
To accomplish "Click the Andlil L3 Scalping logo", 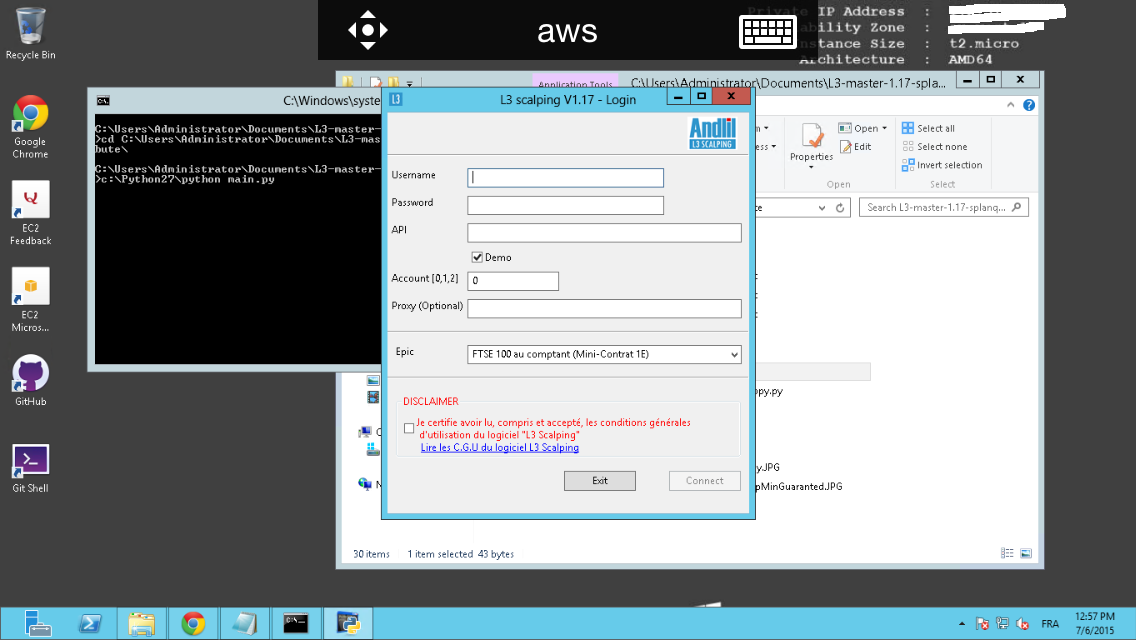I will coord(712,133).
